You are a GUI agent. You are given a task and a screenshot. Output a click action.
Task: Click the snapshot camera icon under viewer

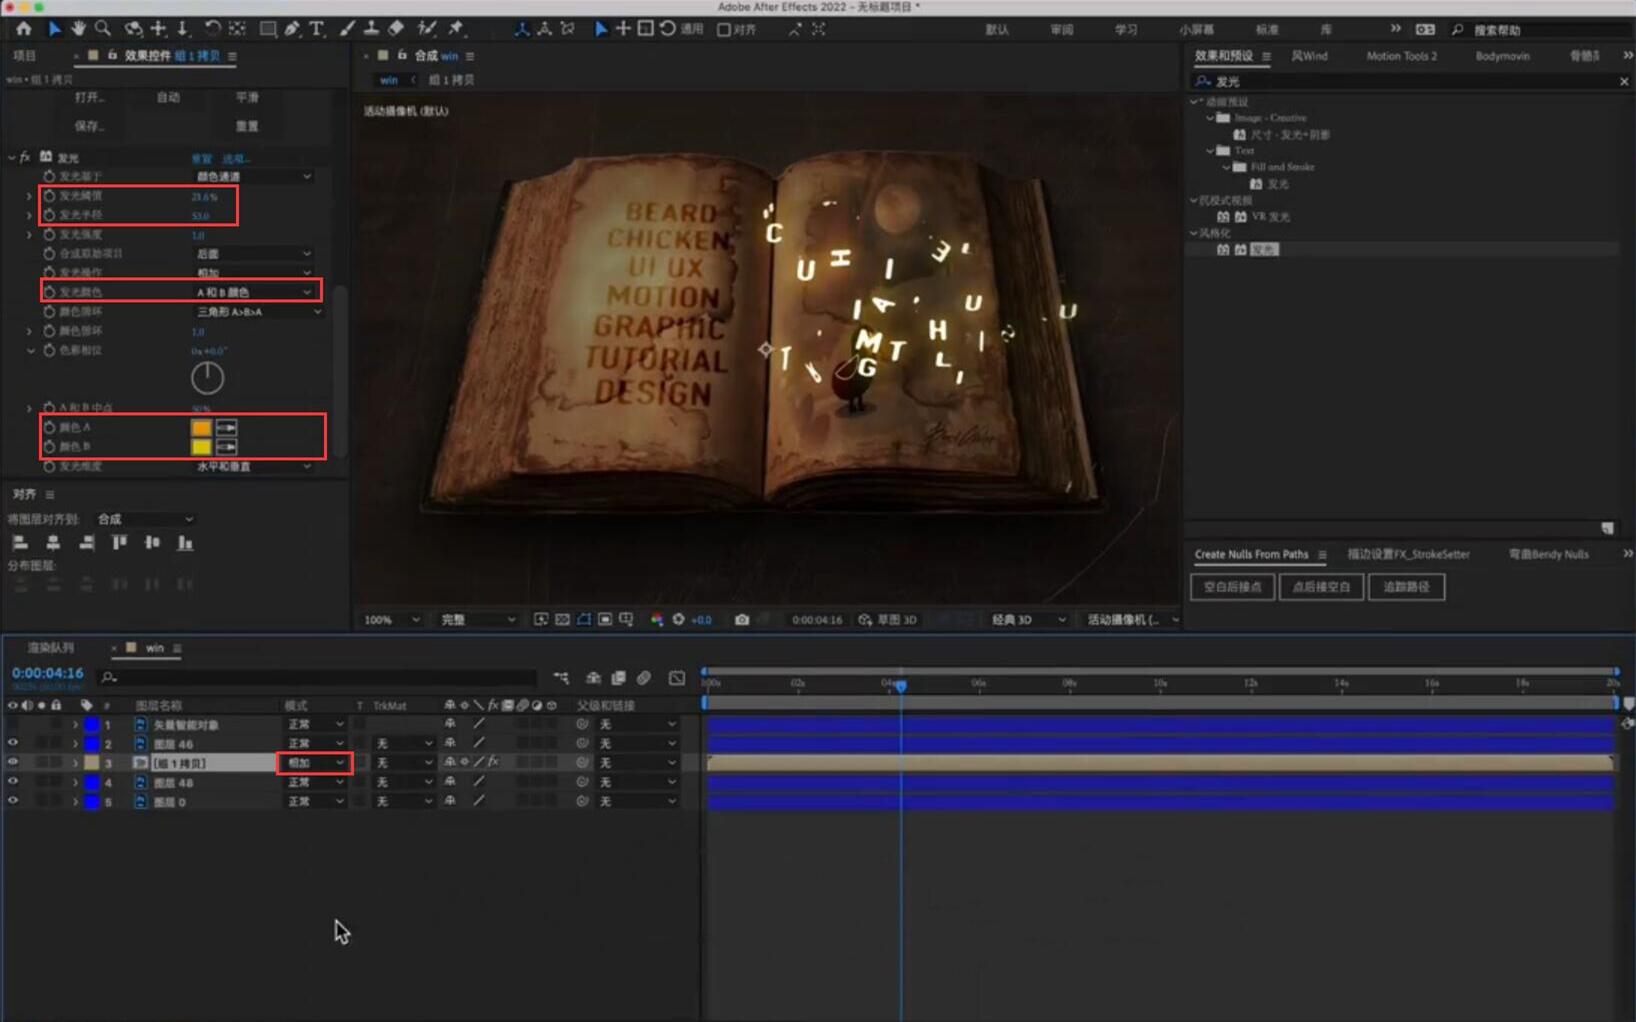[741, 620]
